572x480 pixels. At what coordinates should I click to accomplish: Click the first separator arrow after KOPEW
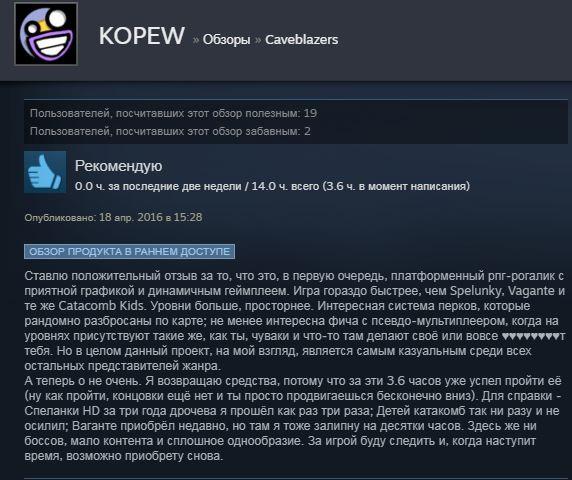click(x=196, y=40)
